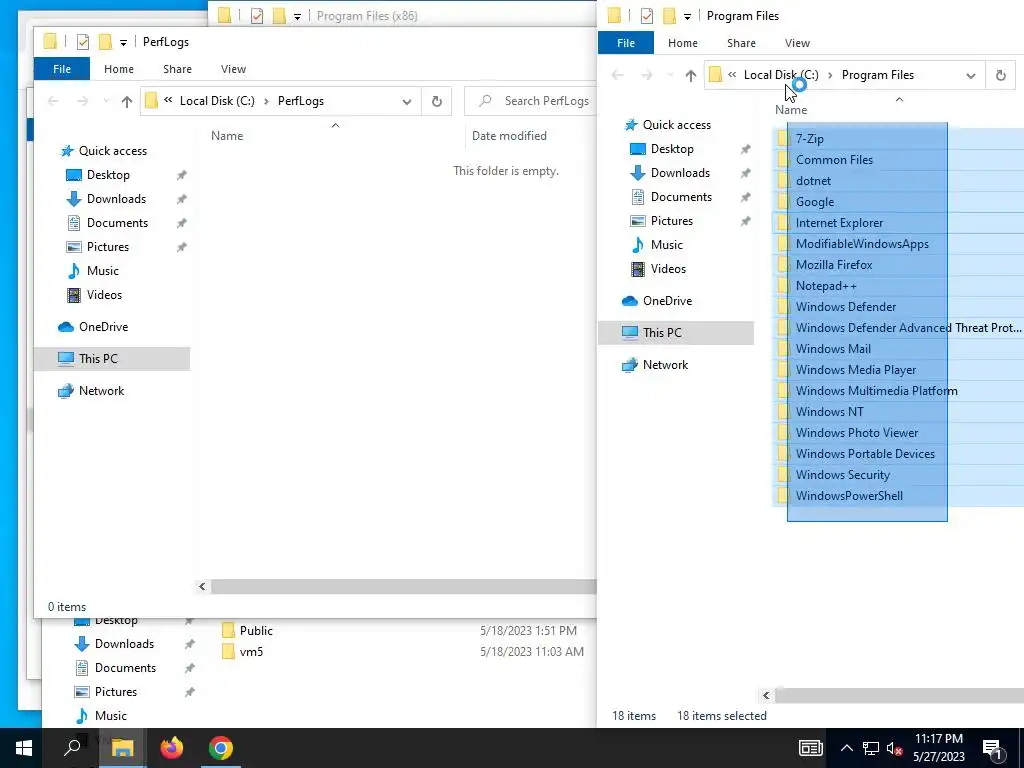Select the Mozilla Firefox folder
1024x768 pixels.
[x=834, y=264]
